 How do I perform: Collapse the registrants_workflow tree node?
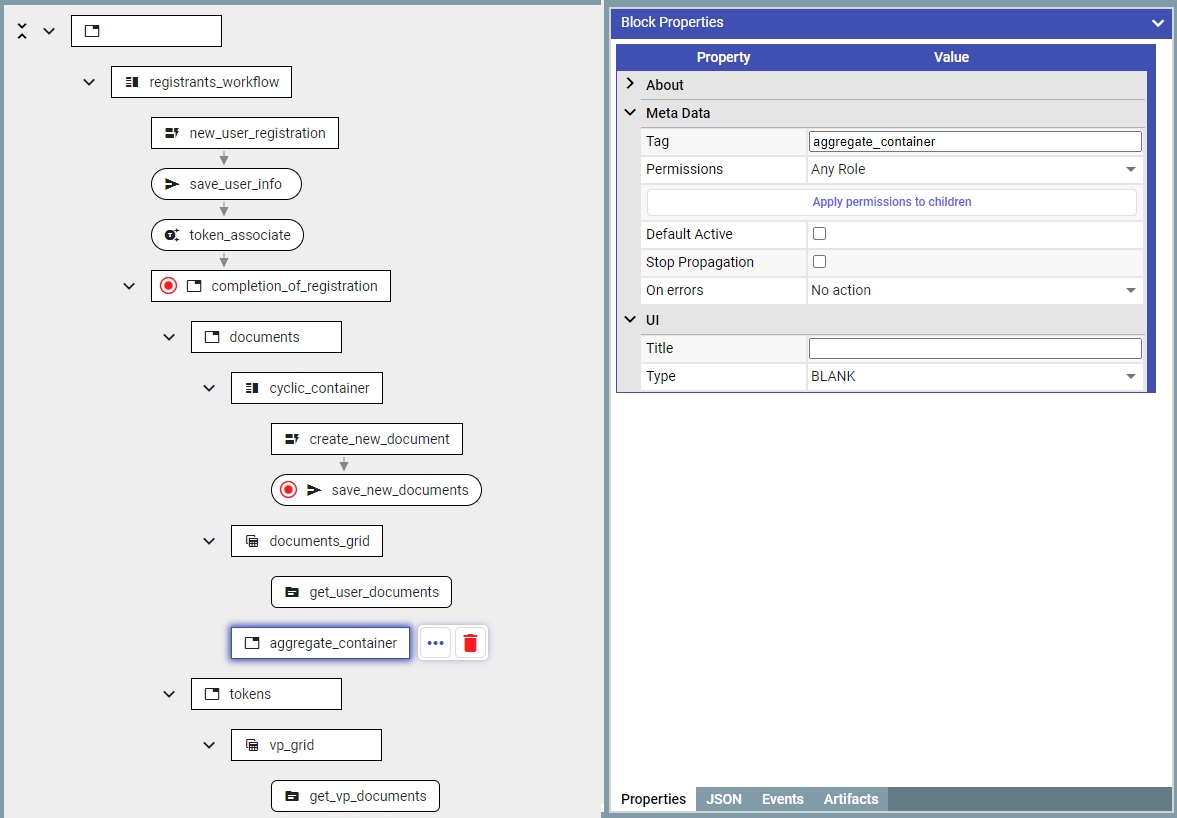point(89,82)
